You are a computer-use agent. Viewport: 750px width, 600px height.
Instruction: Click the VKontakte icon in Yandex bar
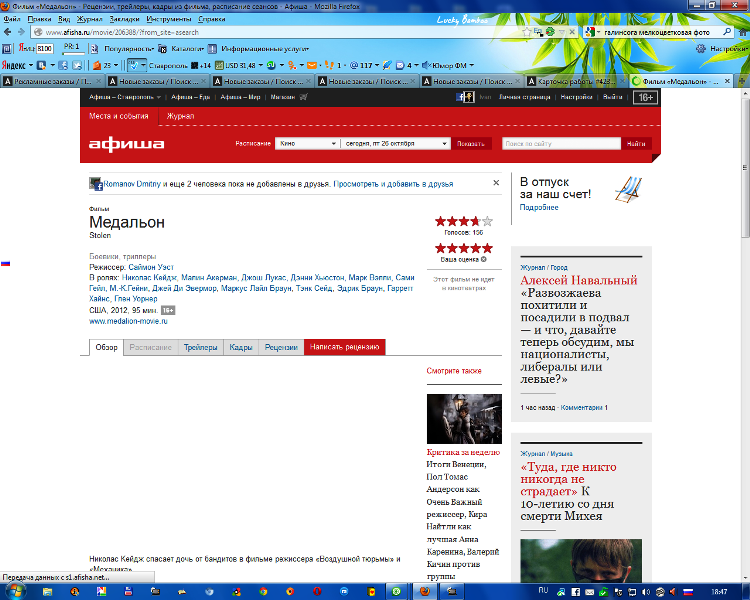click(x=42, y=65)
